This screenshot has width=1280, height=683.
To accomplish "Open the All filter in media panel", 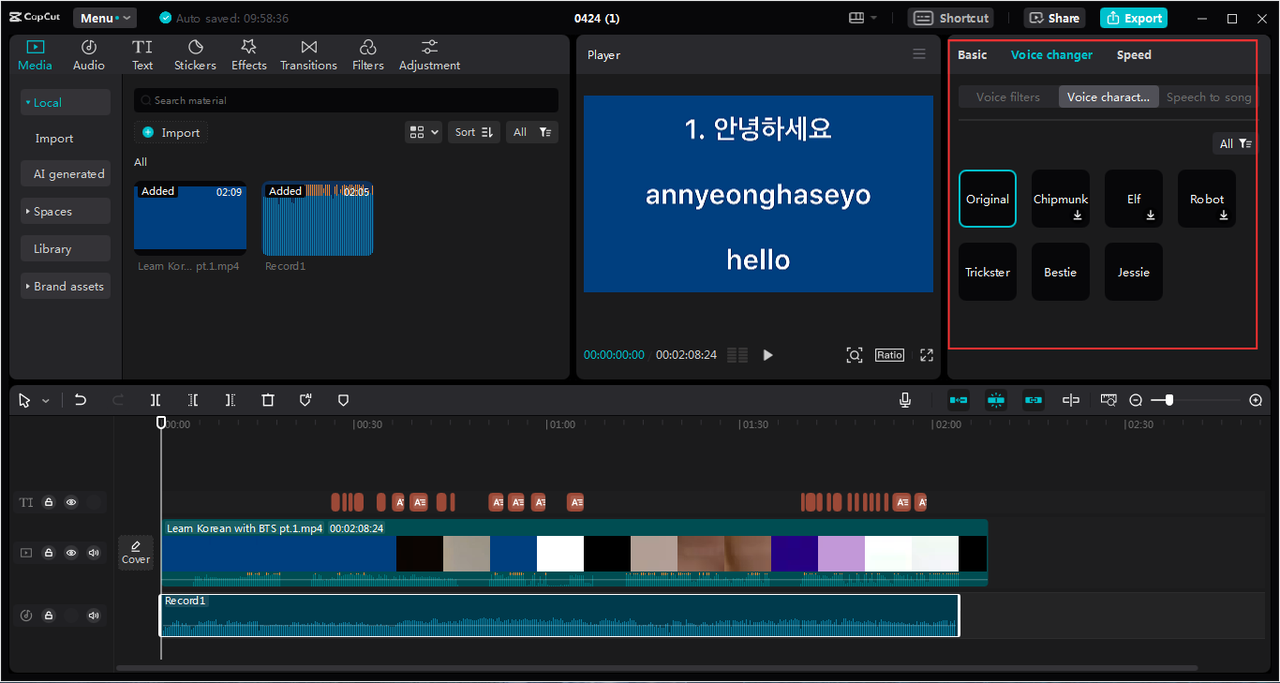I will [x=532, y=132].
